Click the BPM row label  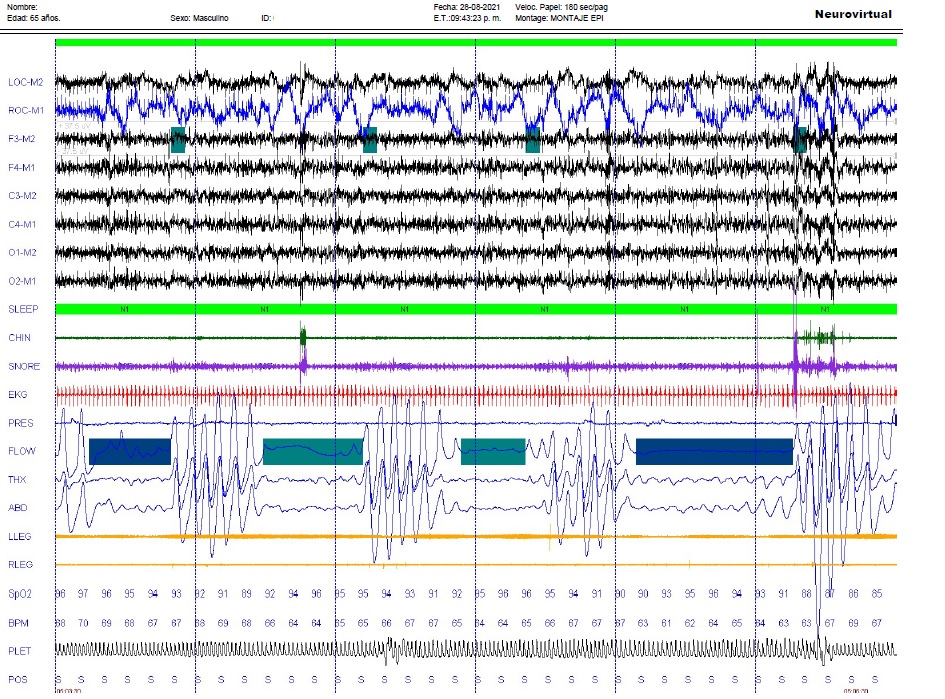(x=18, y=623)
